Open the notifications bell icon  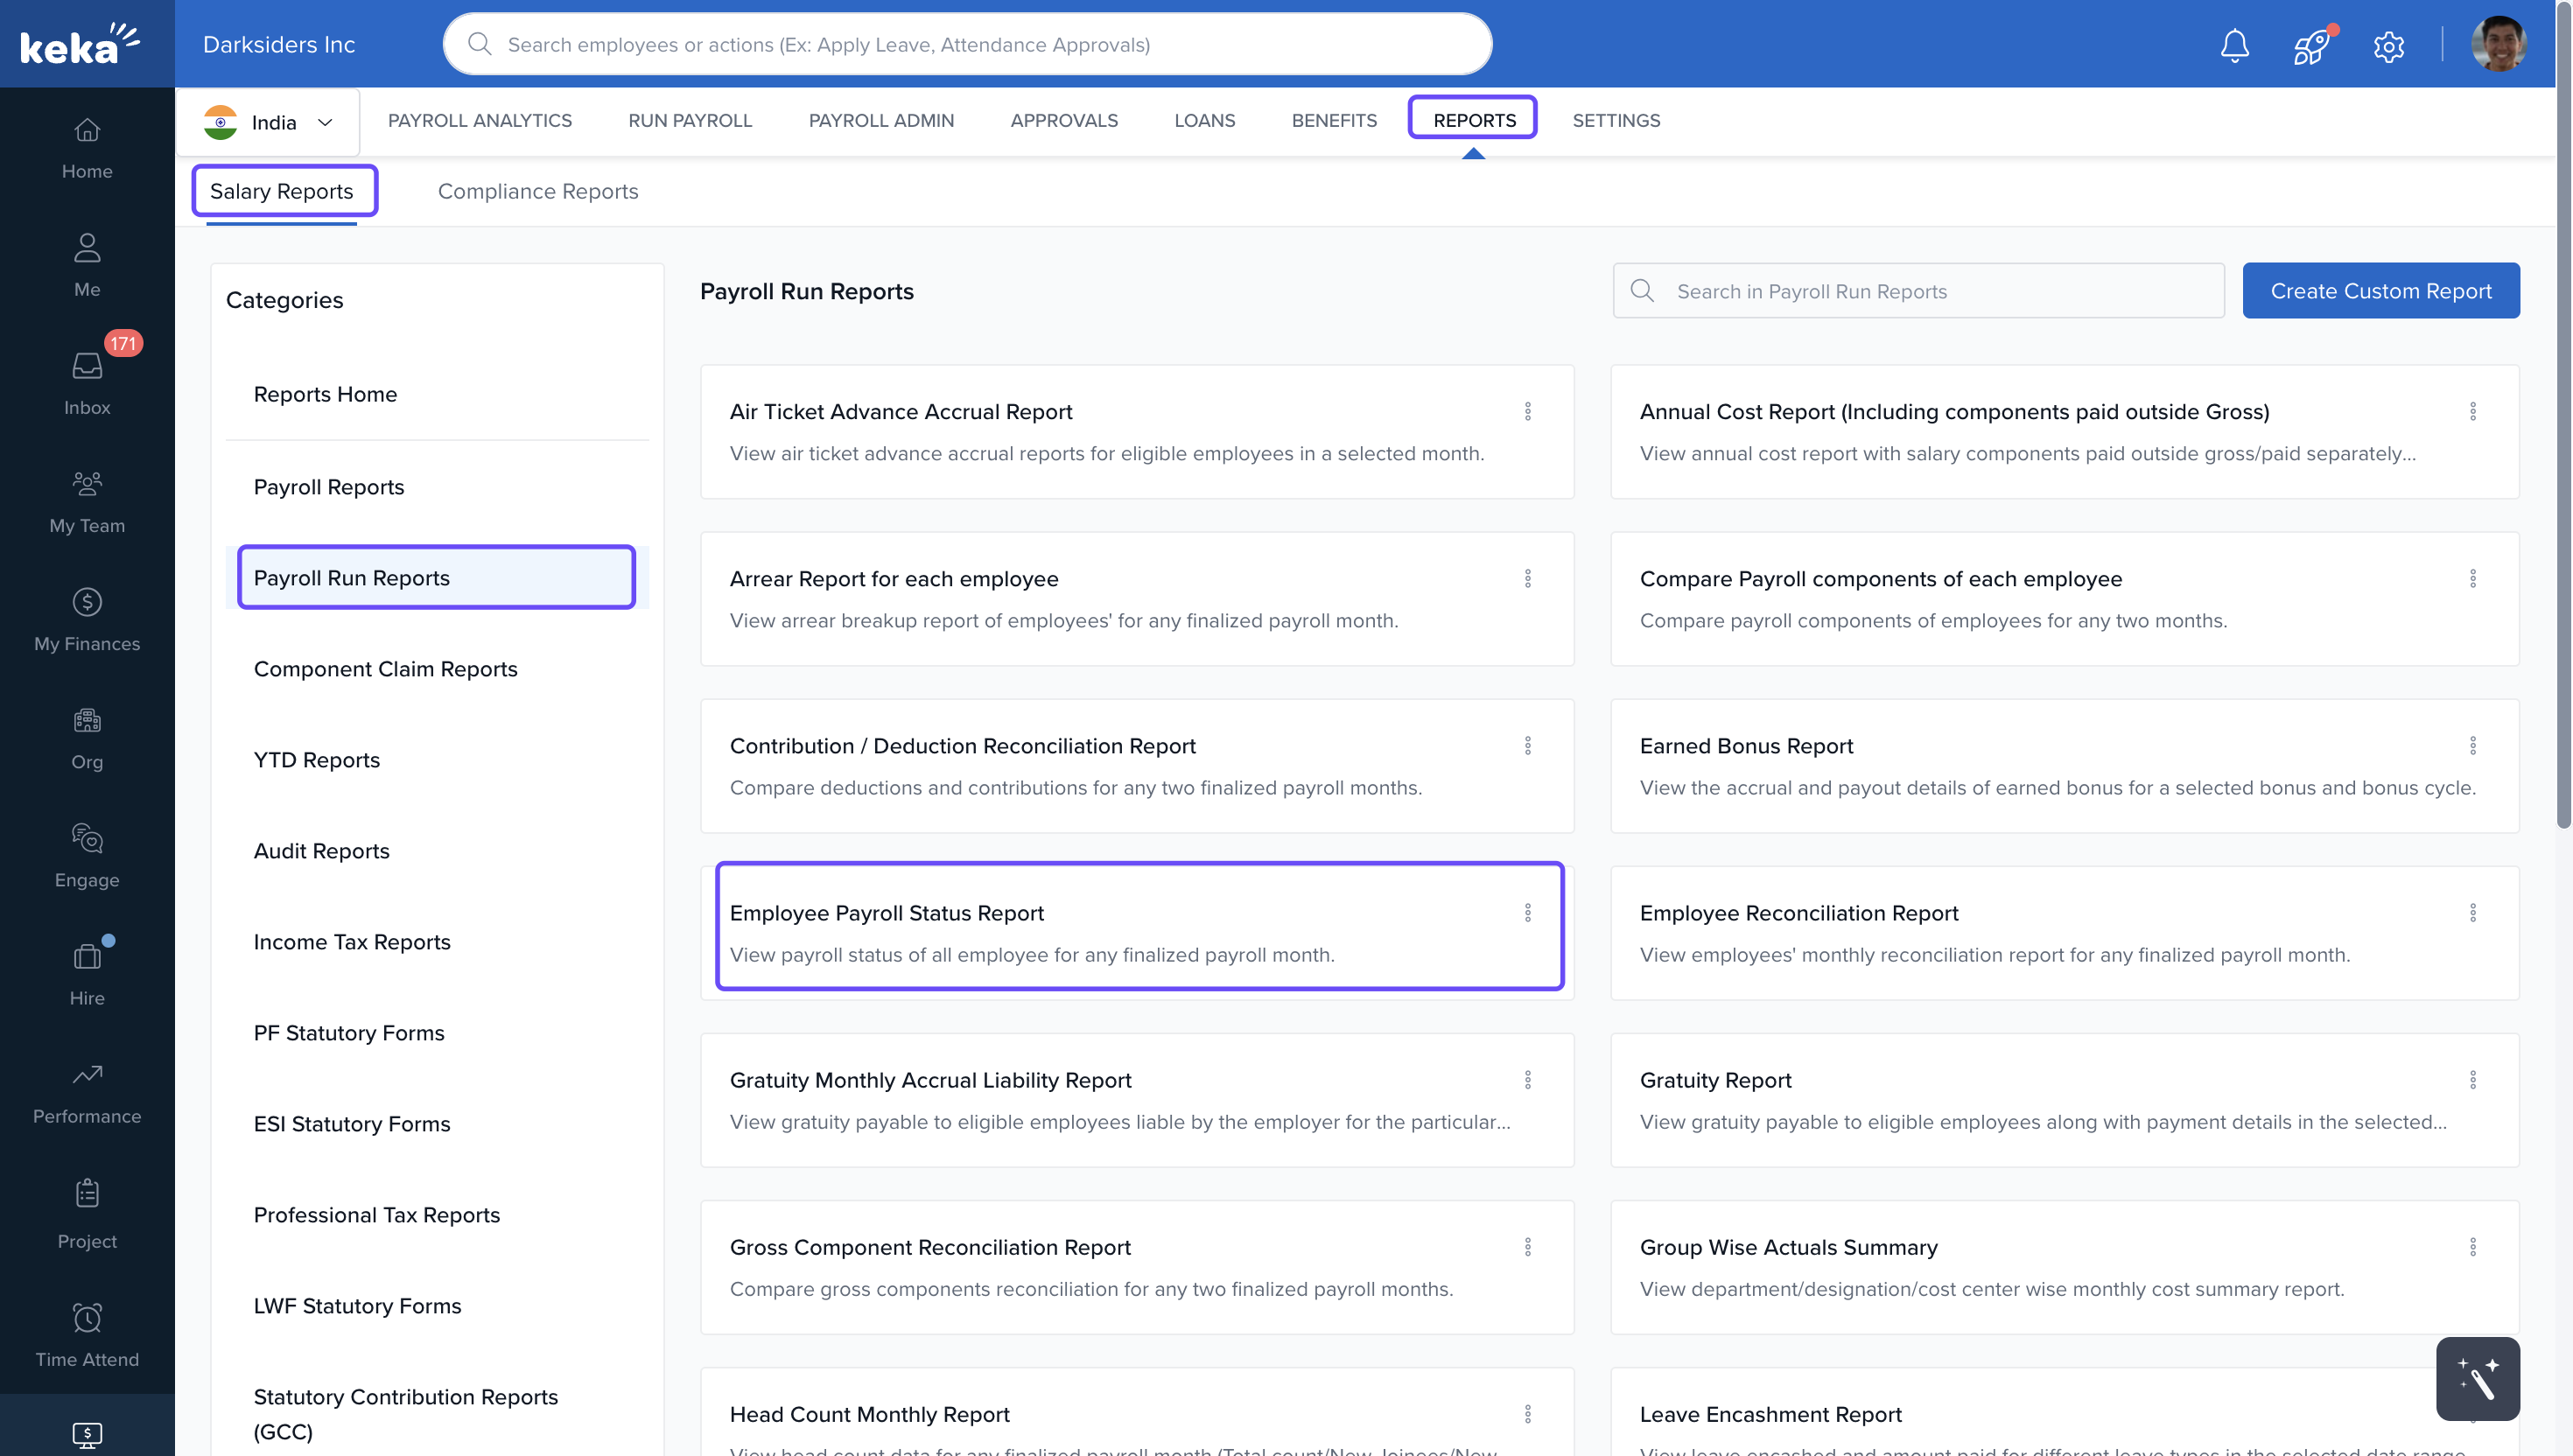point(2234,45)
